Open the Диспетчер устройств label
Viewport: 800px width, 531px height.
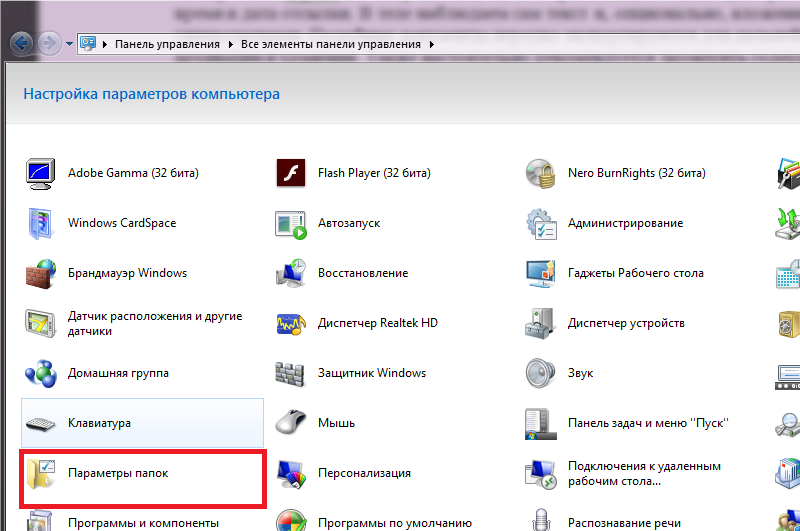click(626, 323)
